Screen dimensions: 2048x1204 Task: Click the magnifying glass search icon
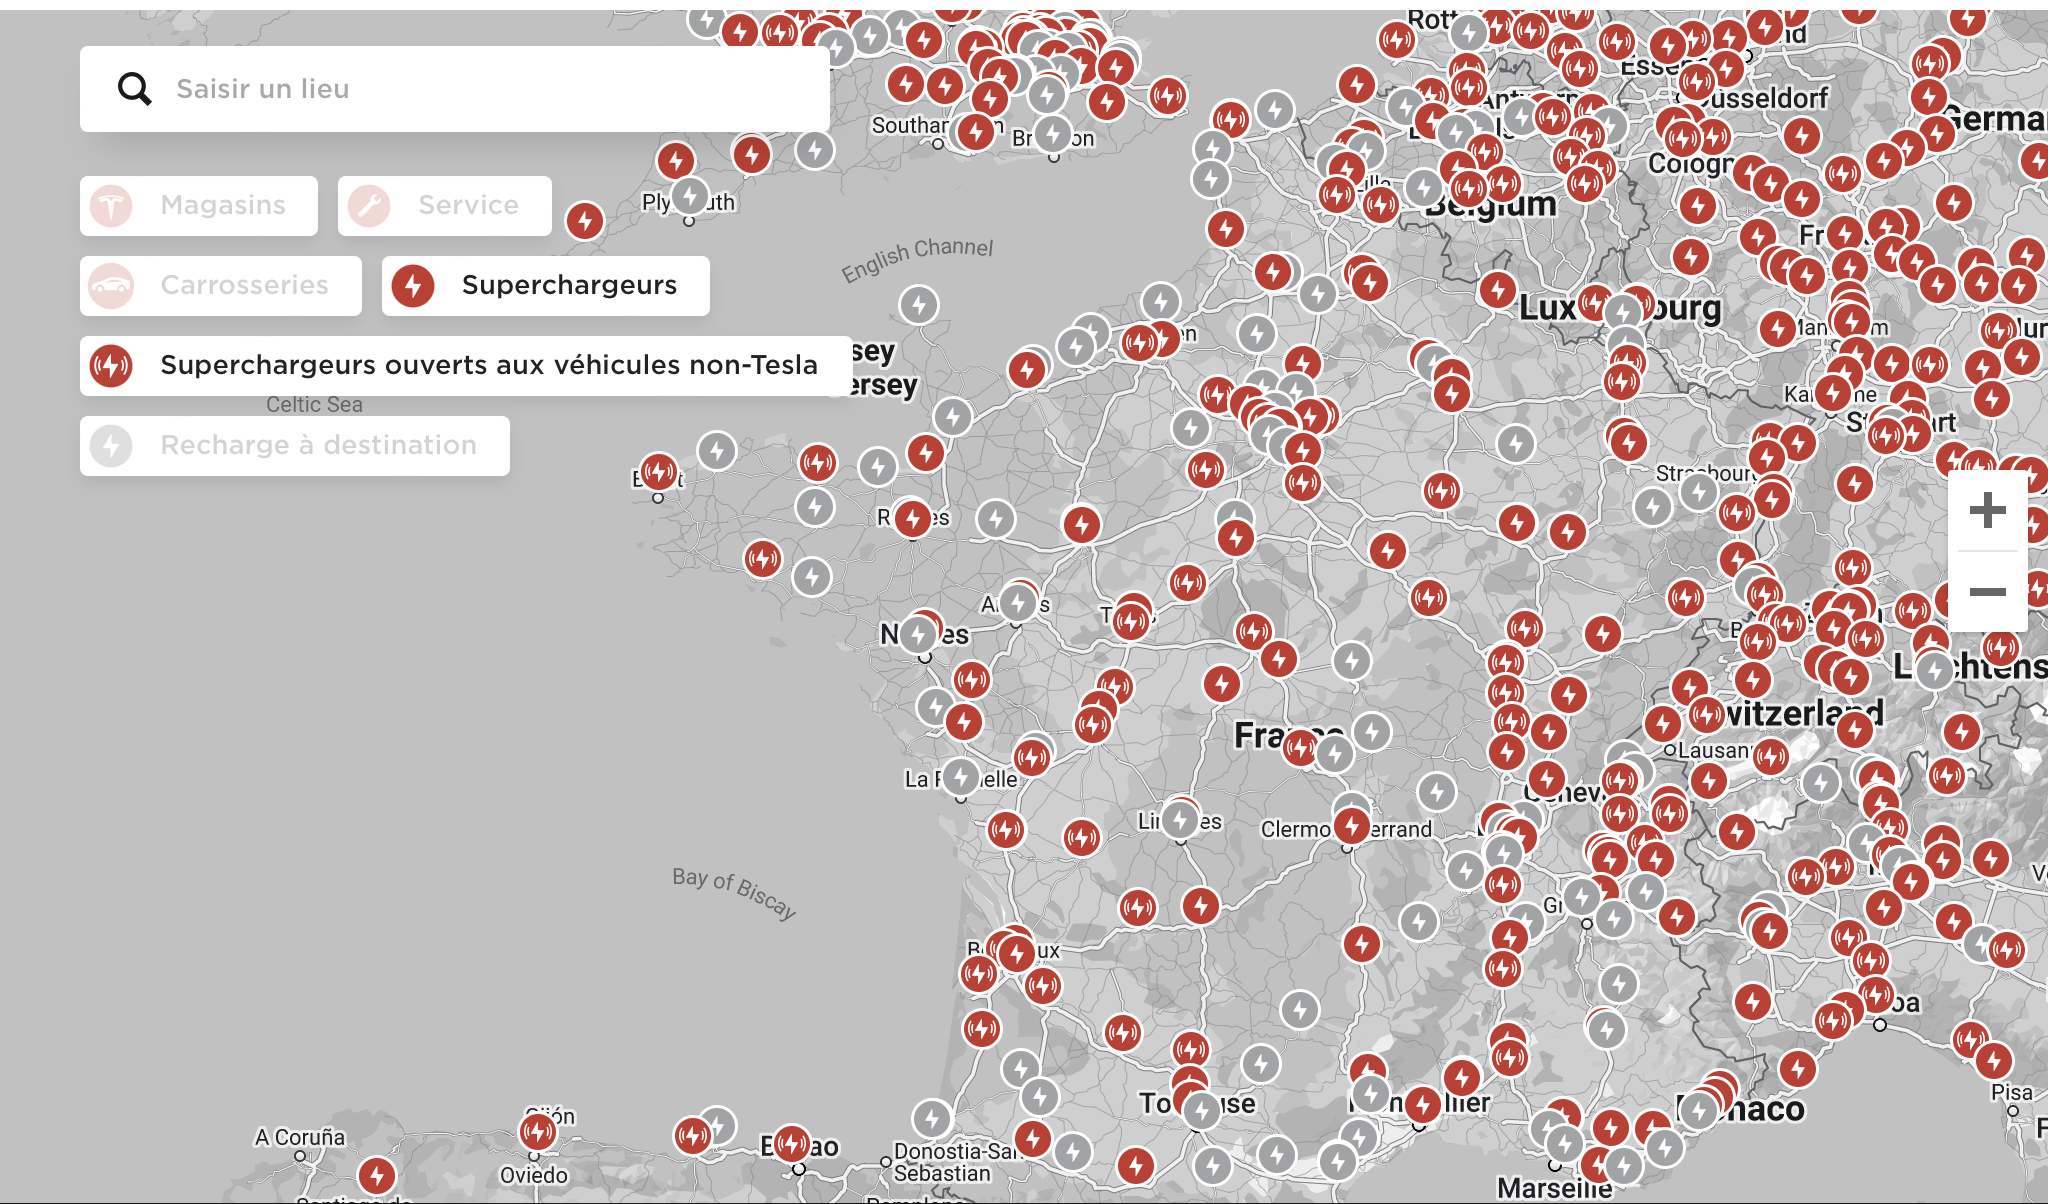pos(135,89)
